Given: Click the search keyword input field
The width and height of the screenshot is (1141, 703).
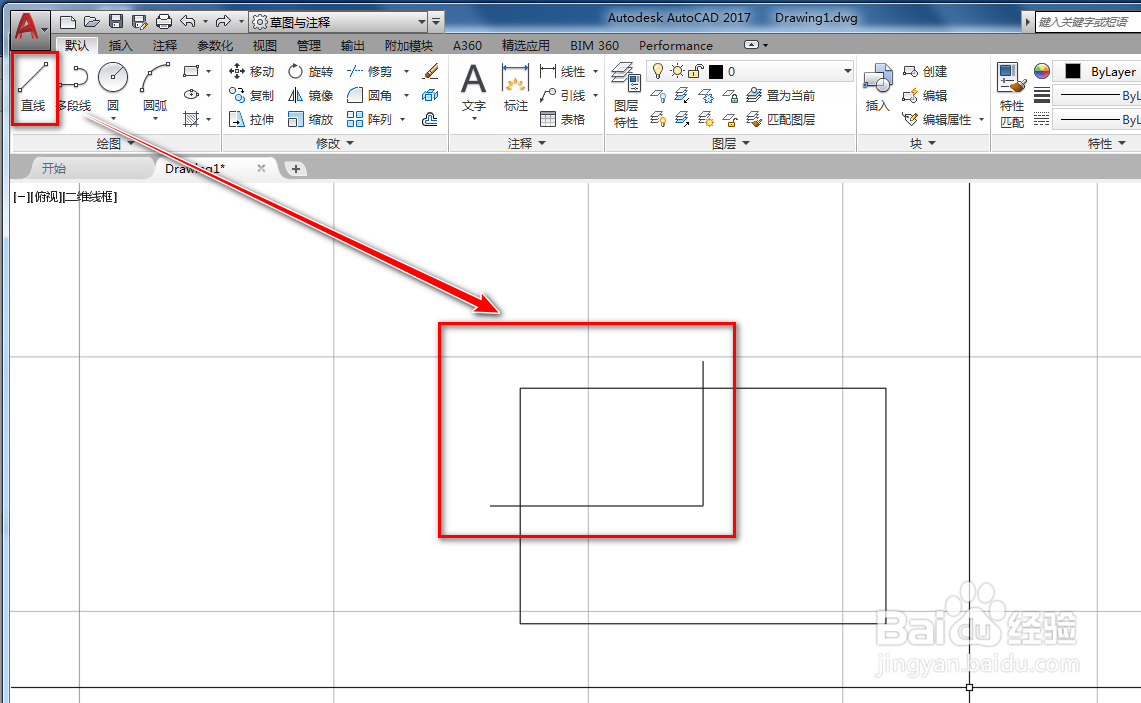Looking at the screenshot, I should coord(1088,22).
